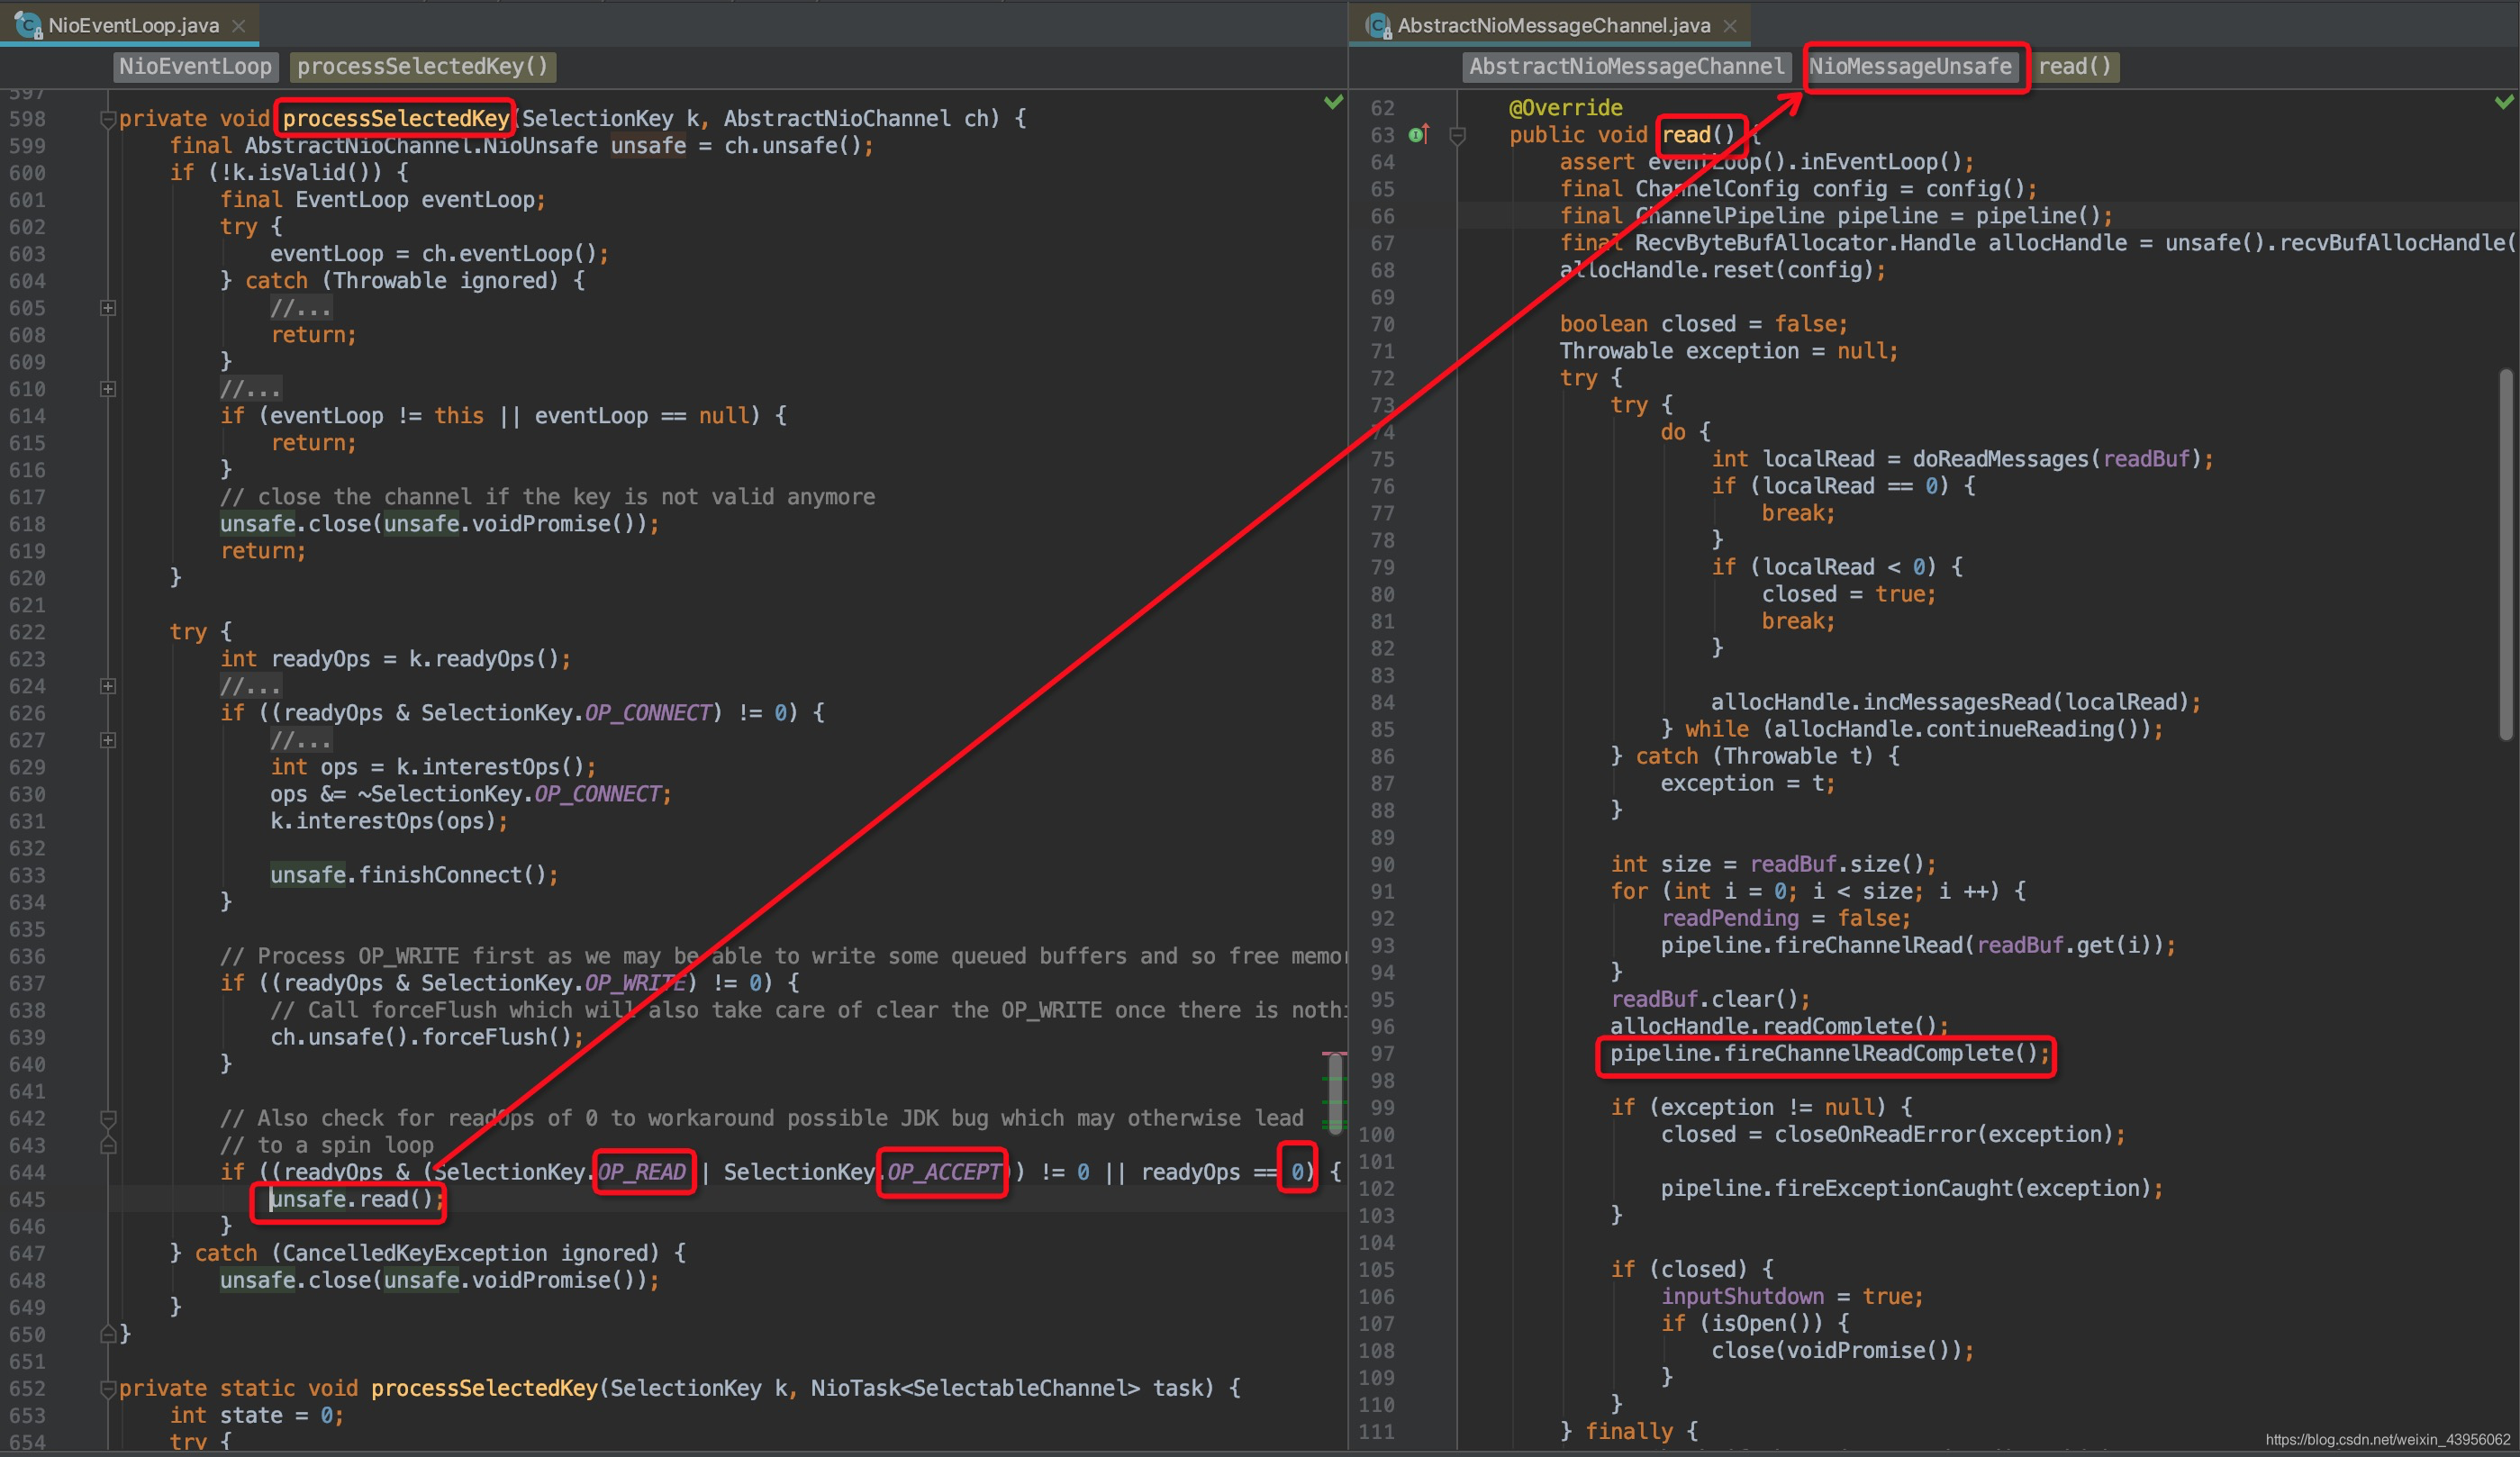Click line number 97 in the right gutter
Viewport: 2520px width, 1457px height.
1383,1053
